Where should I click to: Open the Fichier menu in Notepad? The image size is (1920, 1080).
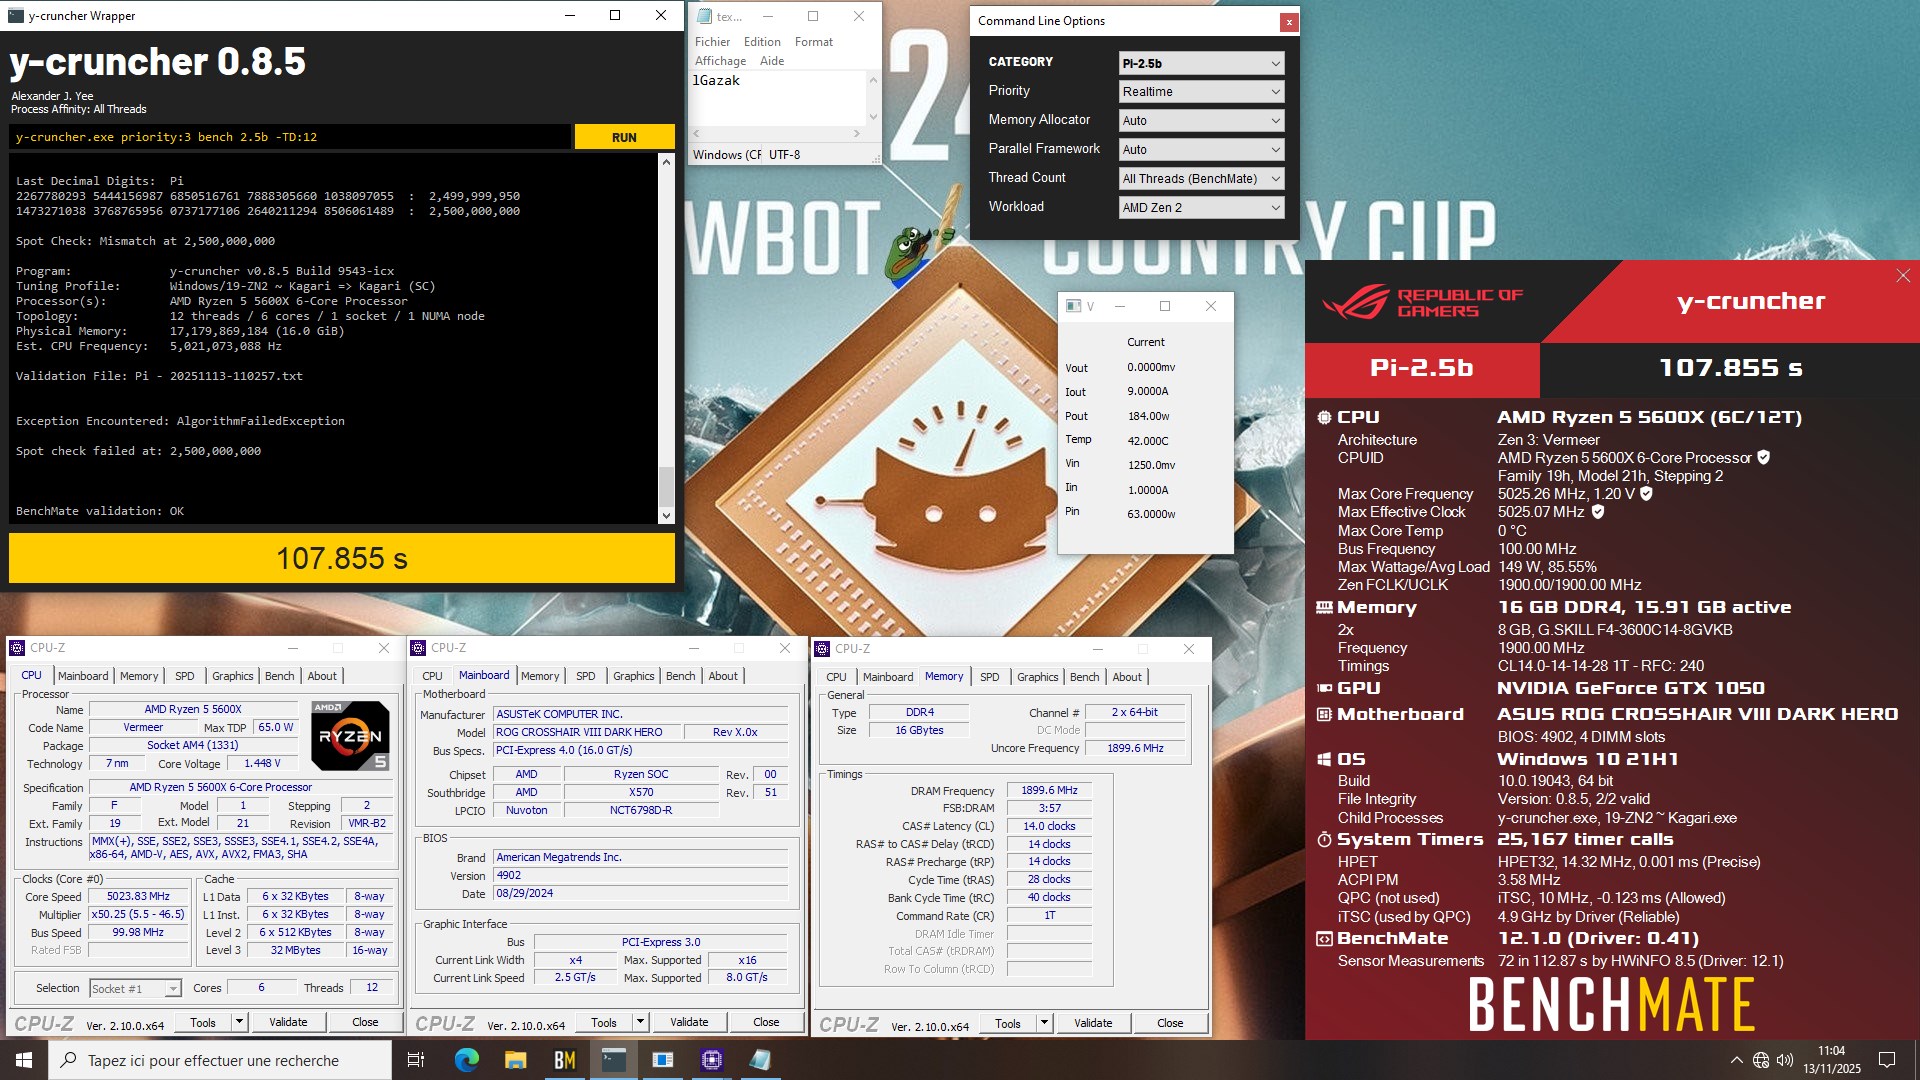712,42
